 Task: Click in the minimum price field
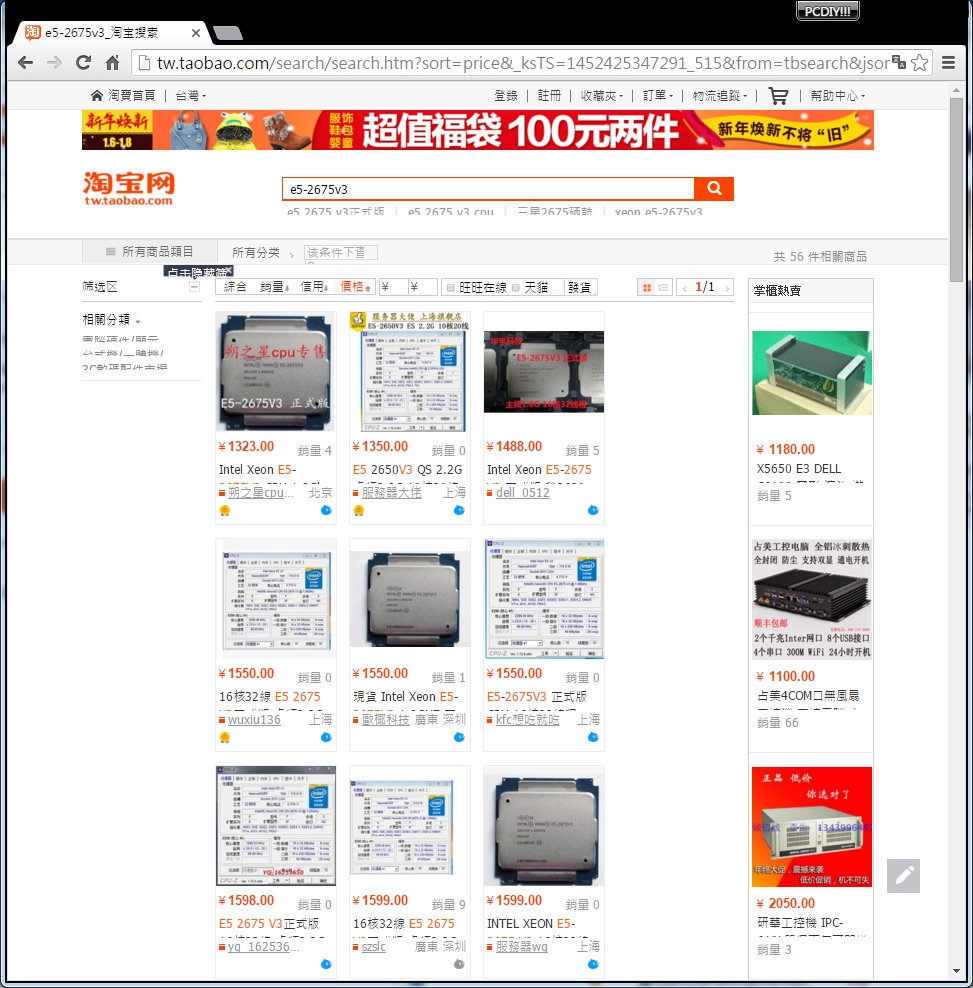pyautogui.click(x=392, y=287)
